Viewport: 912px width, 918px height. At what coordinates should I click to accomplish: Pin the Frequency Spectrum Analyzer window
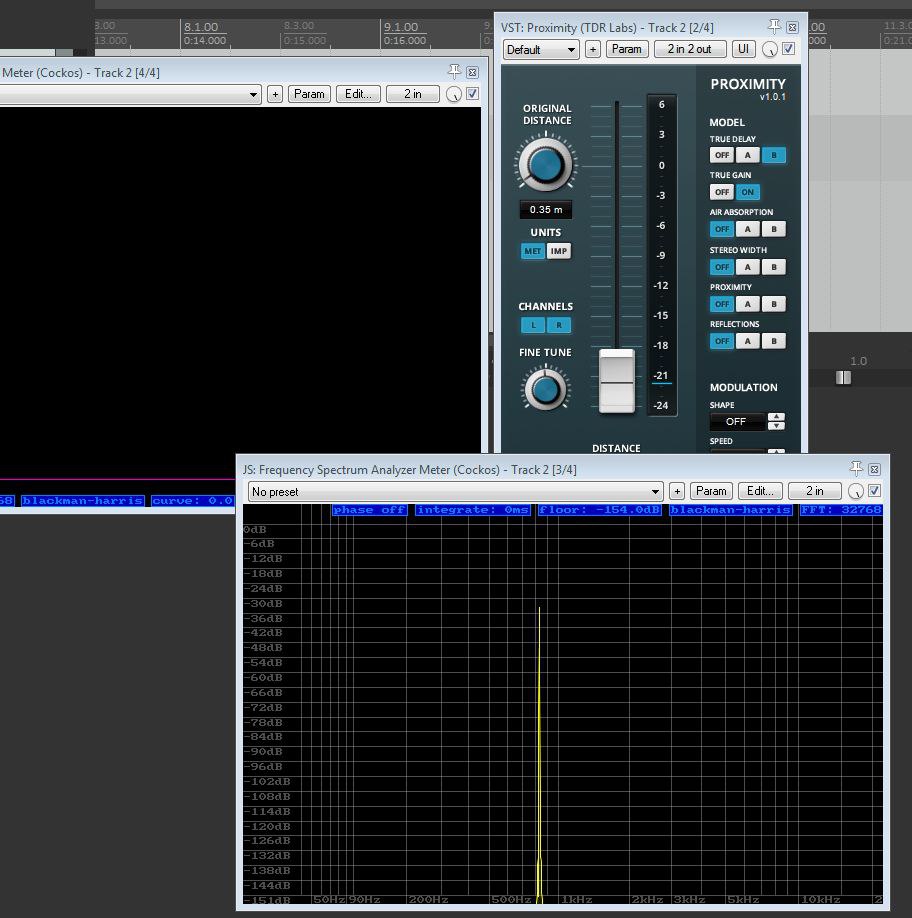(x=856, y=468)
